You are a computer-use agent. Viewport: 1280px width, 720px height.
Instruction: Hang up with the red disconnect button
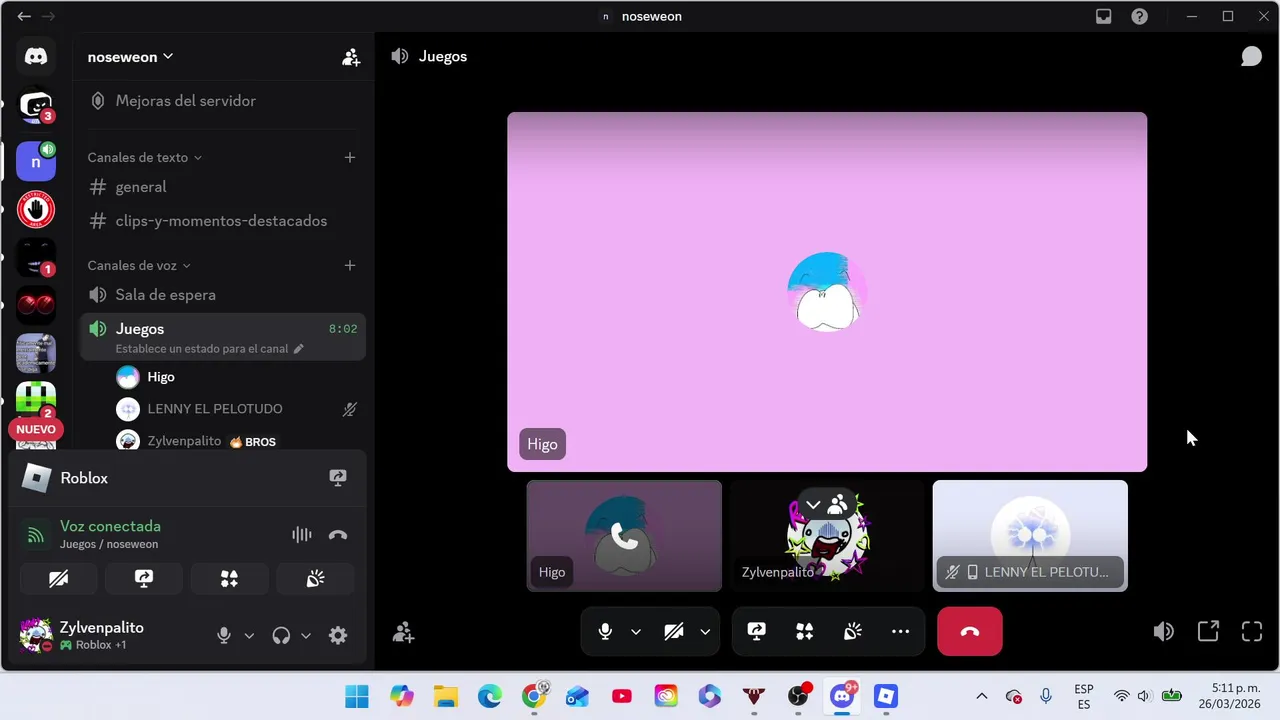pyautogui.click(x=970, y=631)
